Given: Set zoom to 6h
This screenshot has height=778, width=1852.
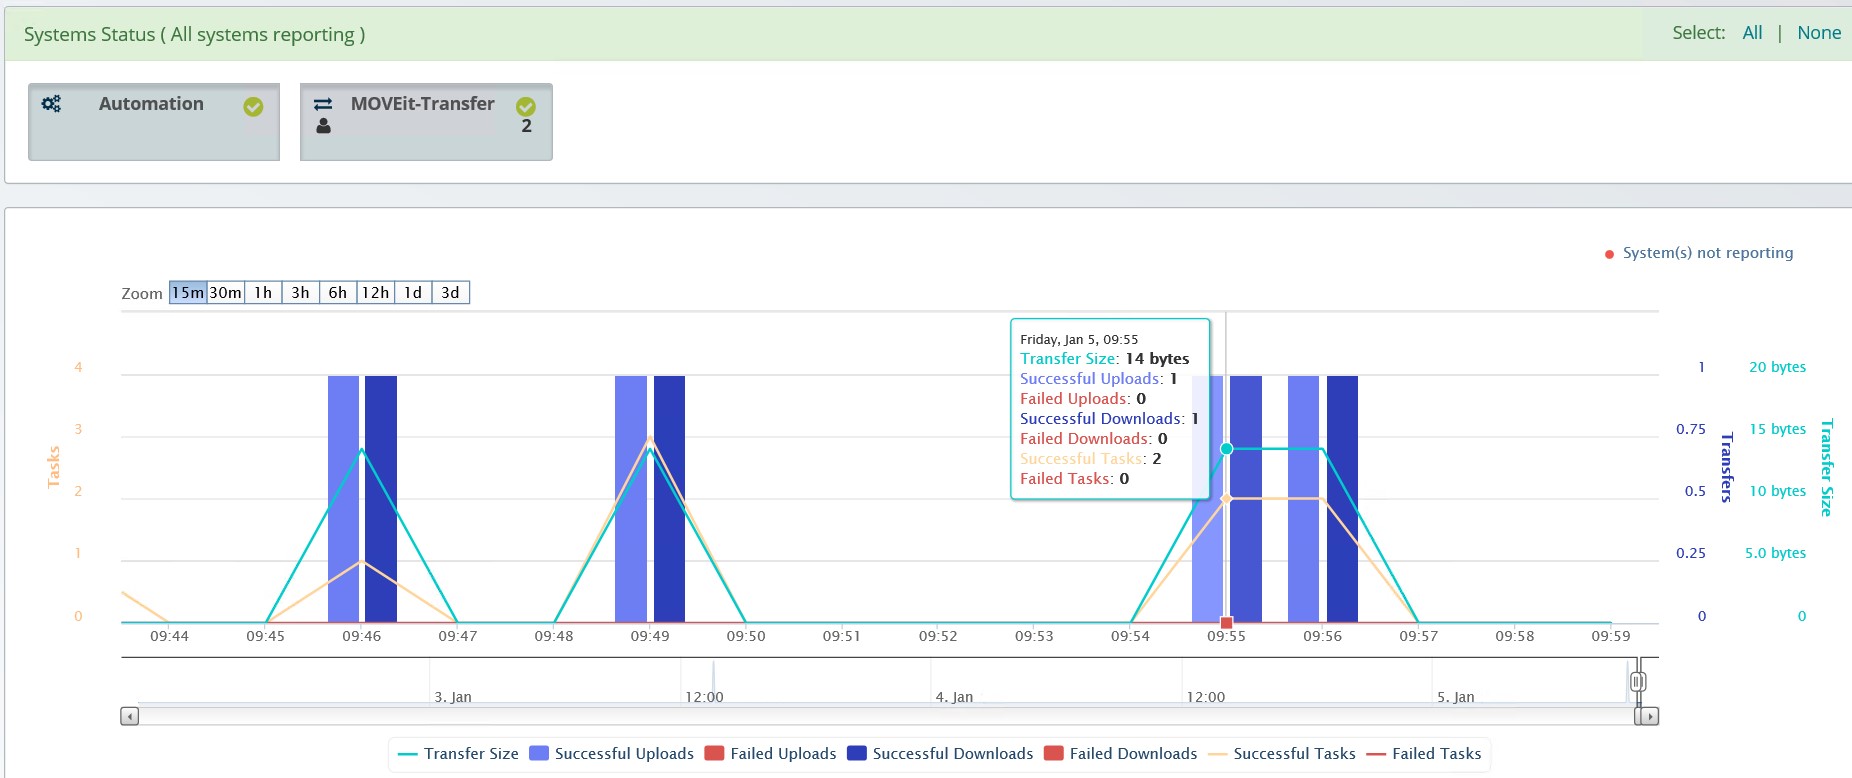Looking at the screenshot, I should click(338, 292).
